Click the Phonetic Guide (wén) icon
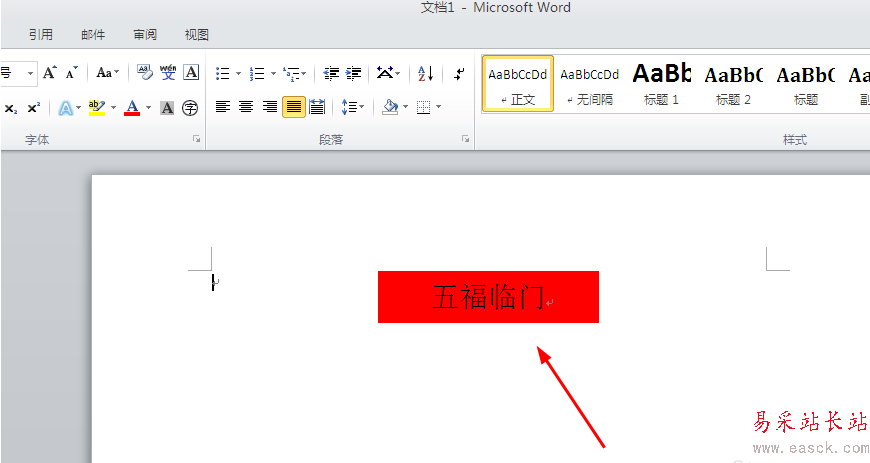 click(x=168, y=73)
